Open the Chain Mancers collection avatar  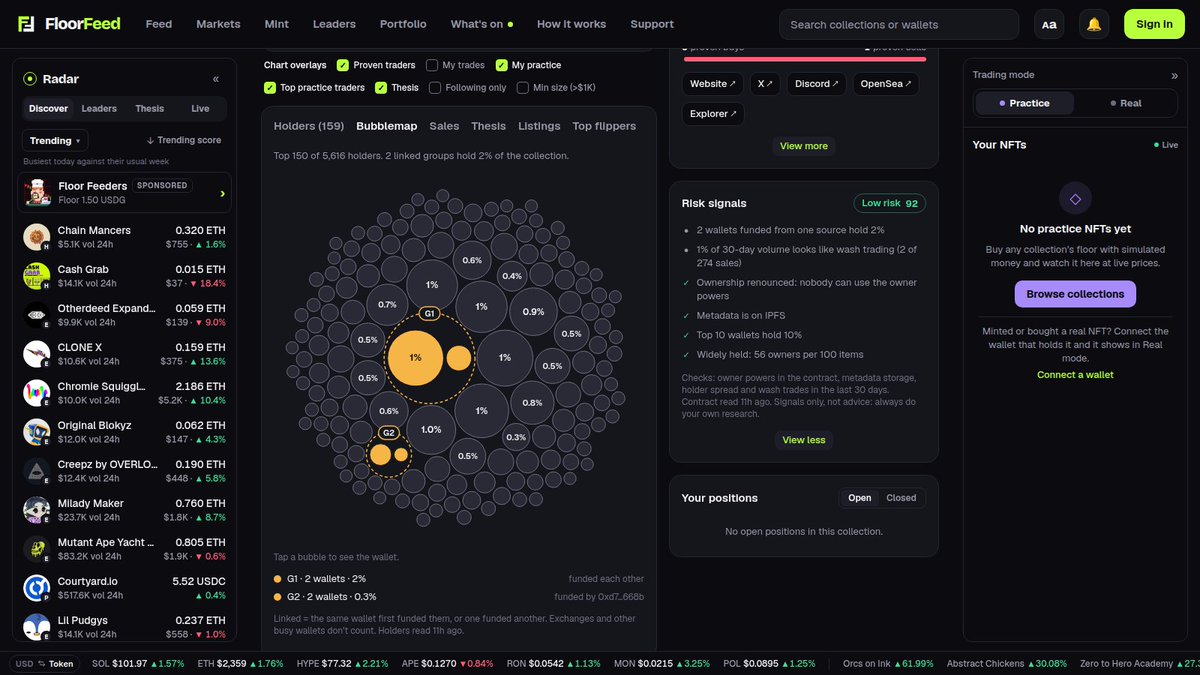37,237
